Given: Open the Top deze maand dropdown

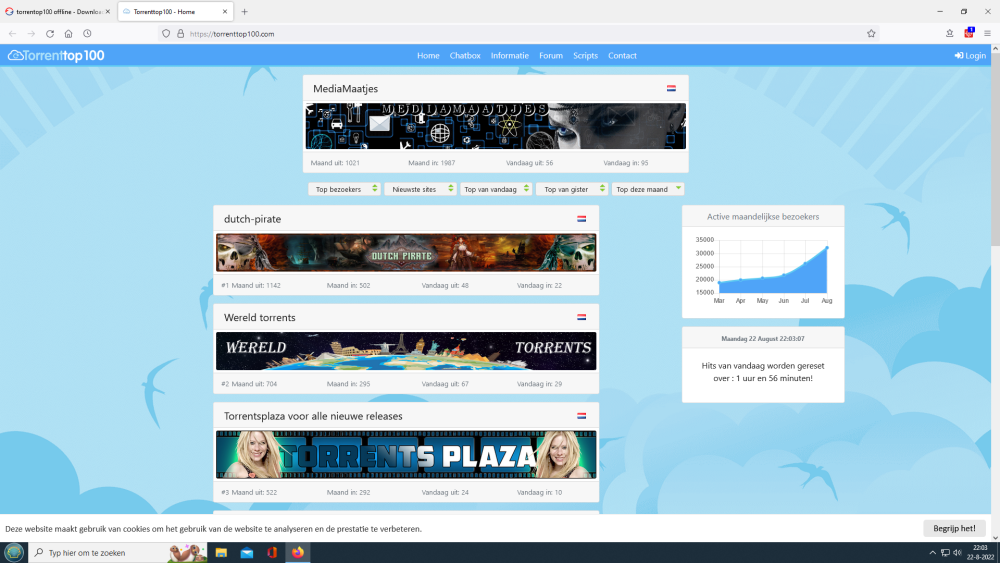Looking at the screenshot, I should tap(648, 189).
